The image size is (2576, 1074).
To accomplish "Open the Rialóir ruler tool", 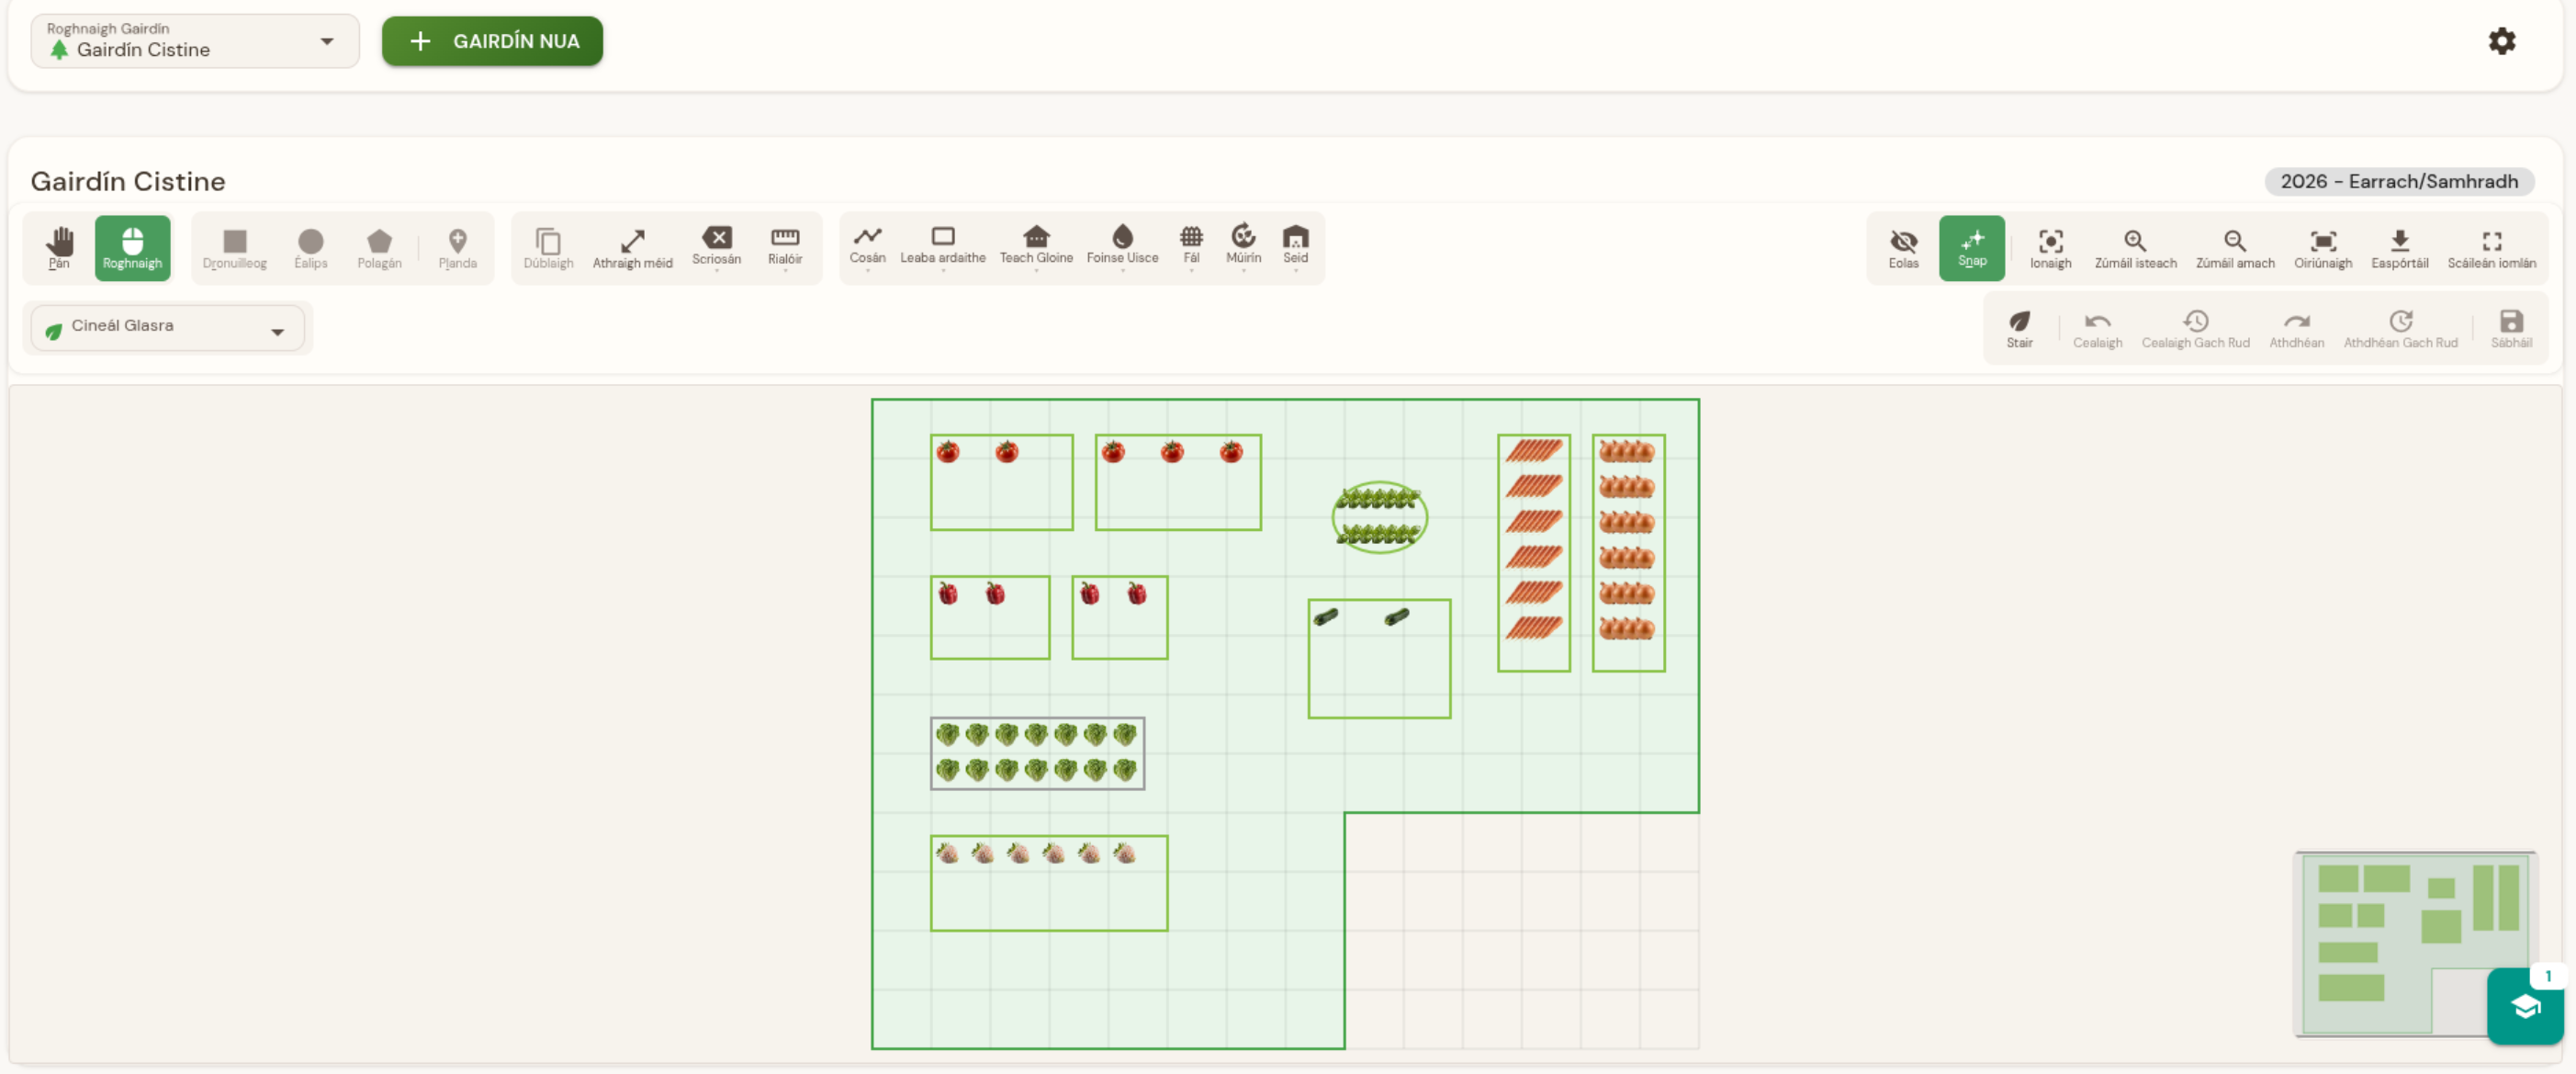I will point(785,247).
